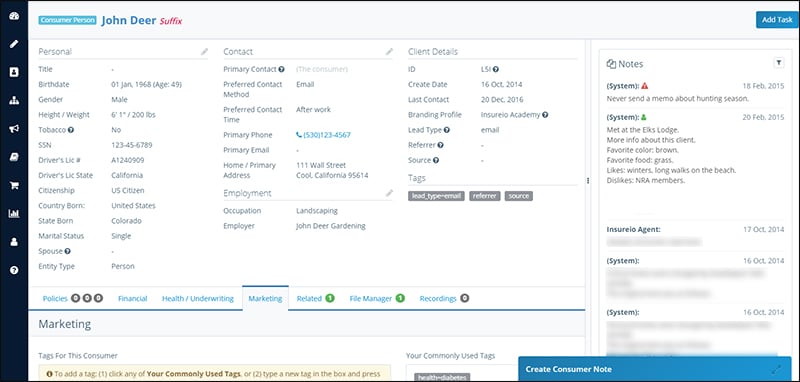Image resolution: width=800 pixels, height=382 pixels.
Task: Open the dashboard gauge icon in sidebar
Action: 14,15
